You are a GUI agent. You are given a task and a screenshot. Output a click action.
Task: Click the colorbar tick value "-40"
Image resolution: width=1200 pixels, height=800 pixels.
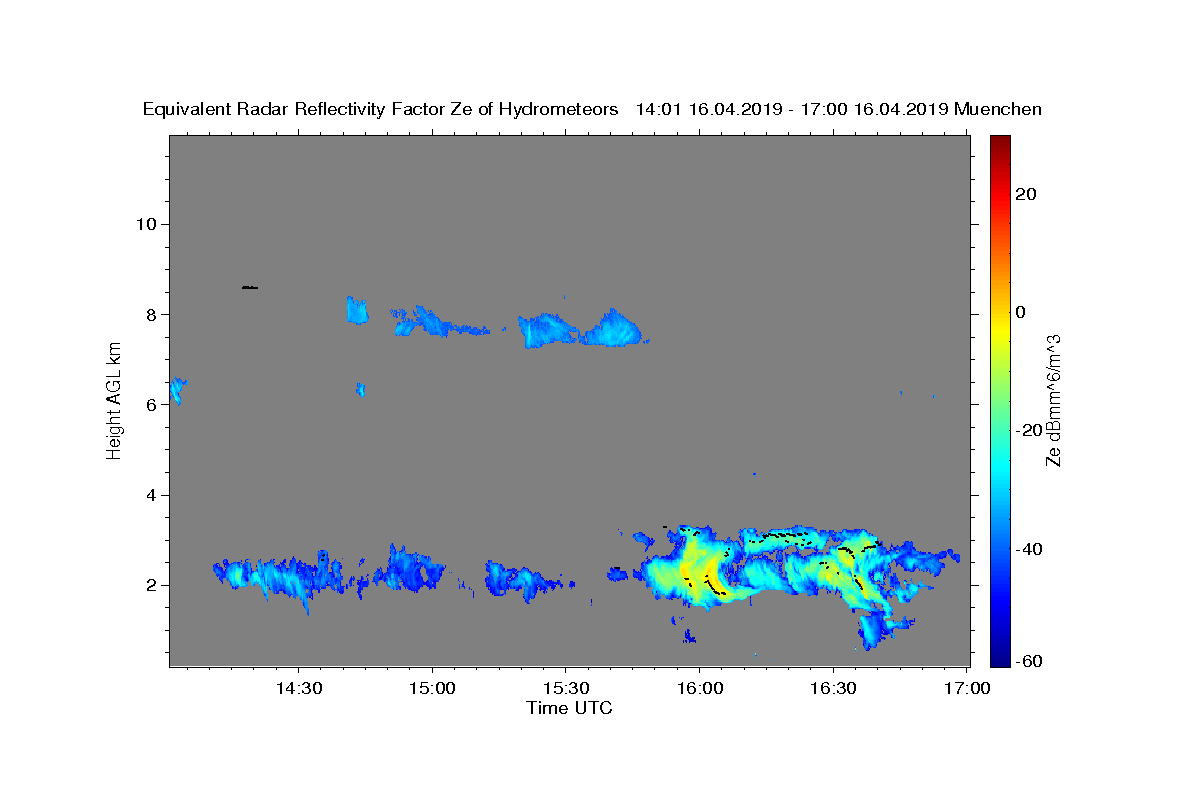(1028, 548)
